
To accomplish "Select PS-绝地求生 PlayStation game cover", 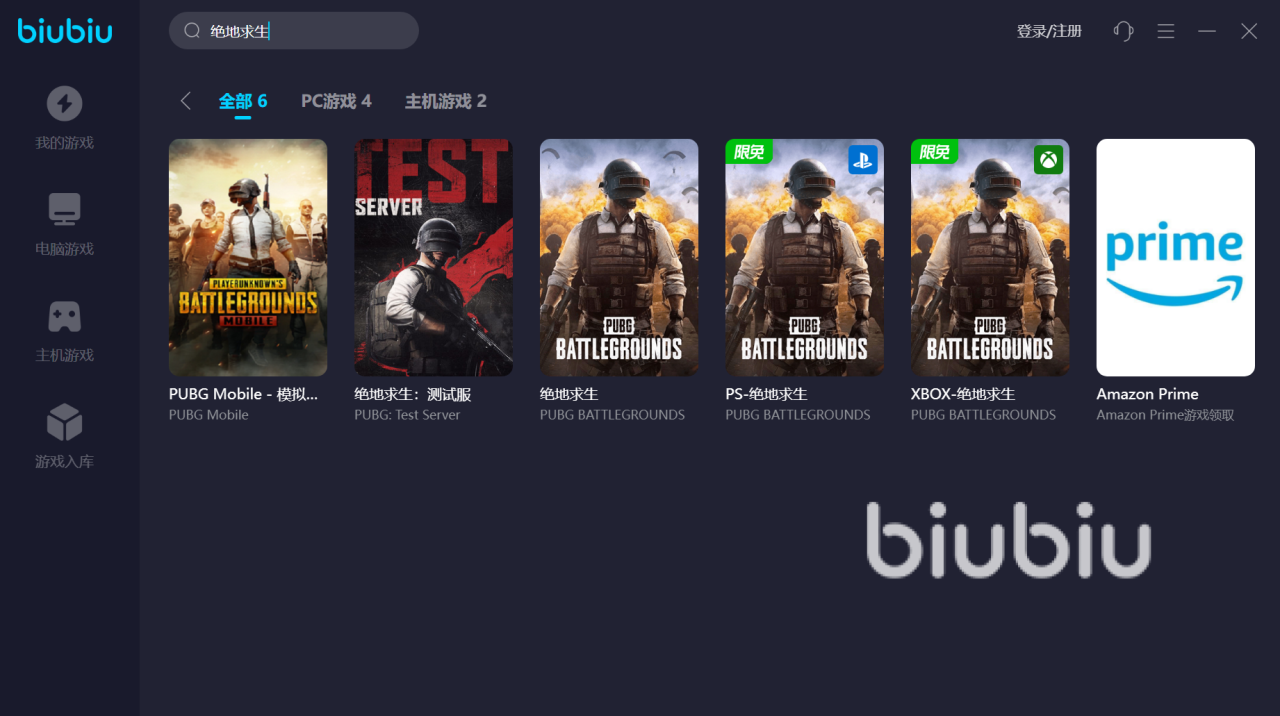I will (x=805, y=257).
